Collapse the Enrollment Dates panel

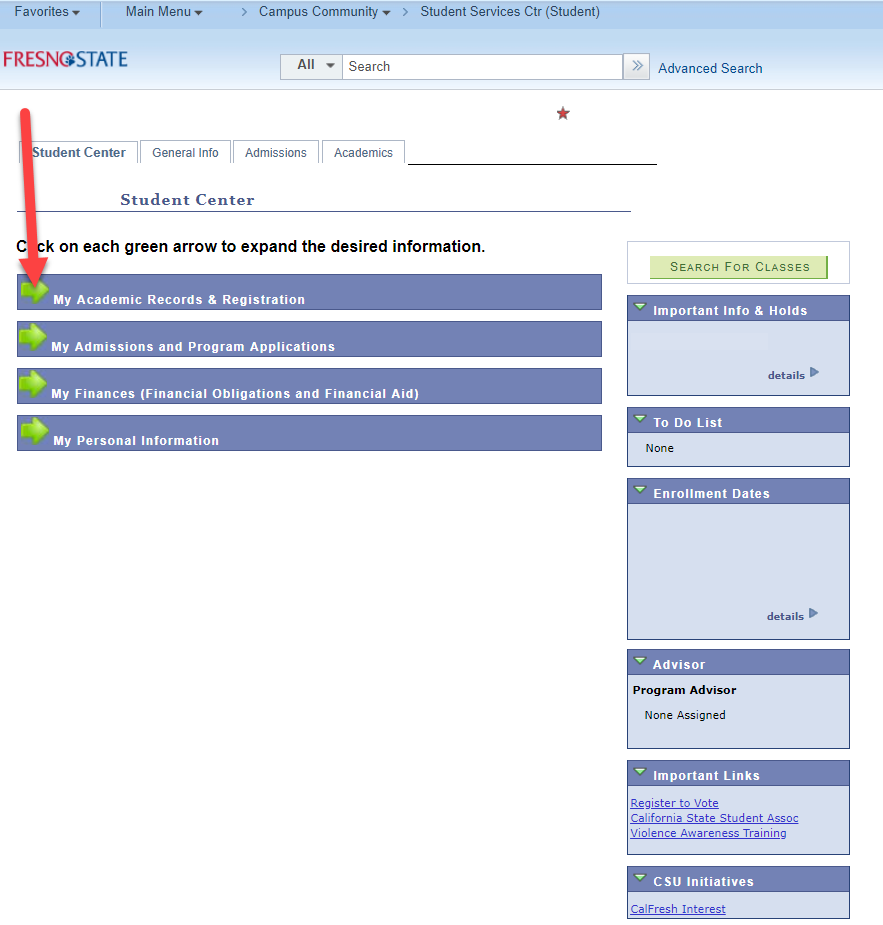pos(640,491)
